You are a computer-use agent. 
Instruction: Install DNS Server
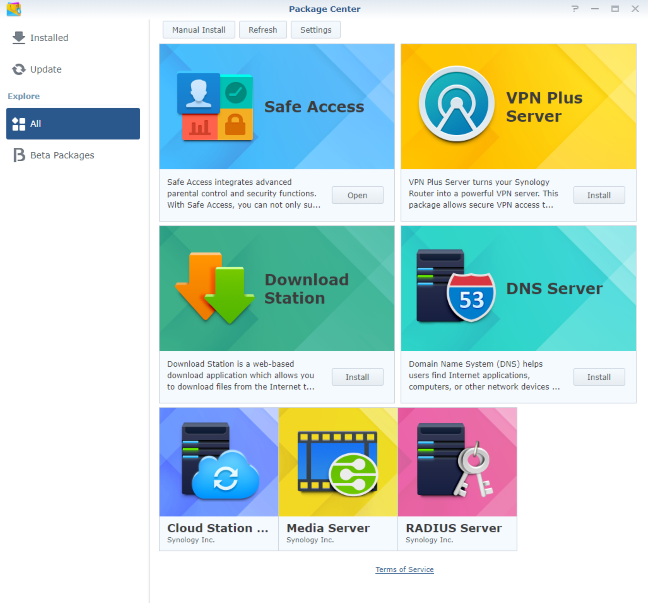click(599, 377)
